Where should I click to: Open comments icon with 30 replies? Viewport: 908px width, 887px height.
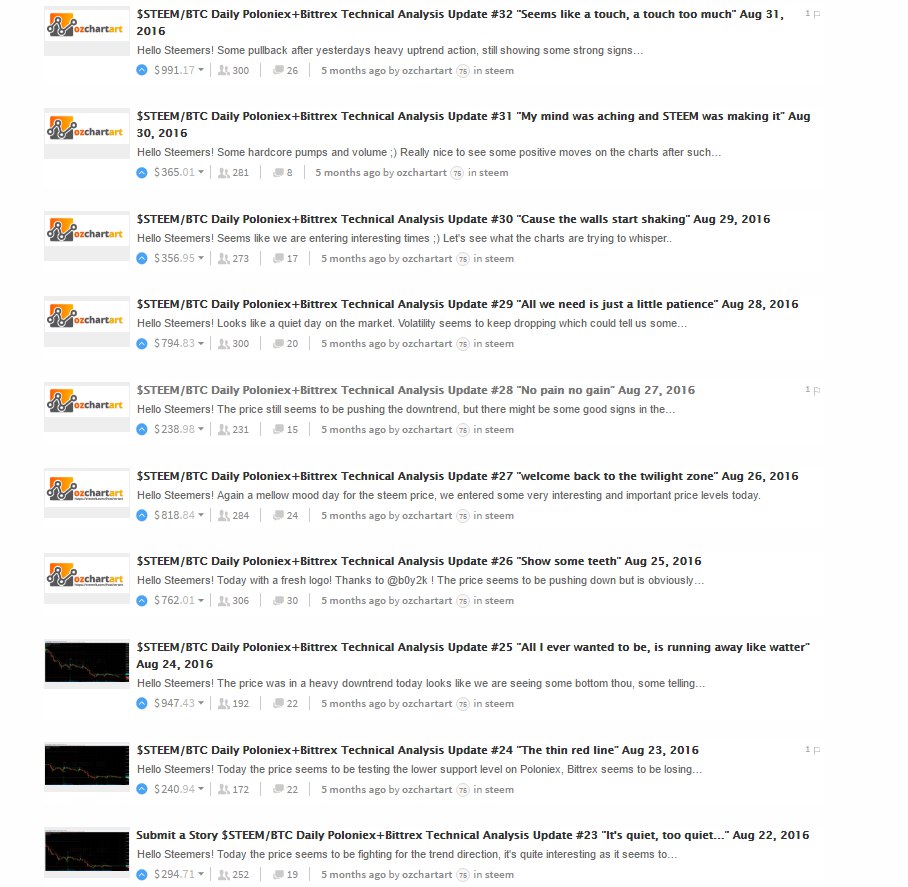(x=278, y=600)
